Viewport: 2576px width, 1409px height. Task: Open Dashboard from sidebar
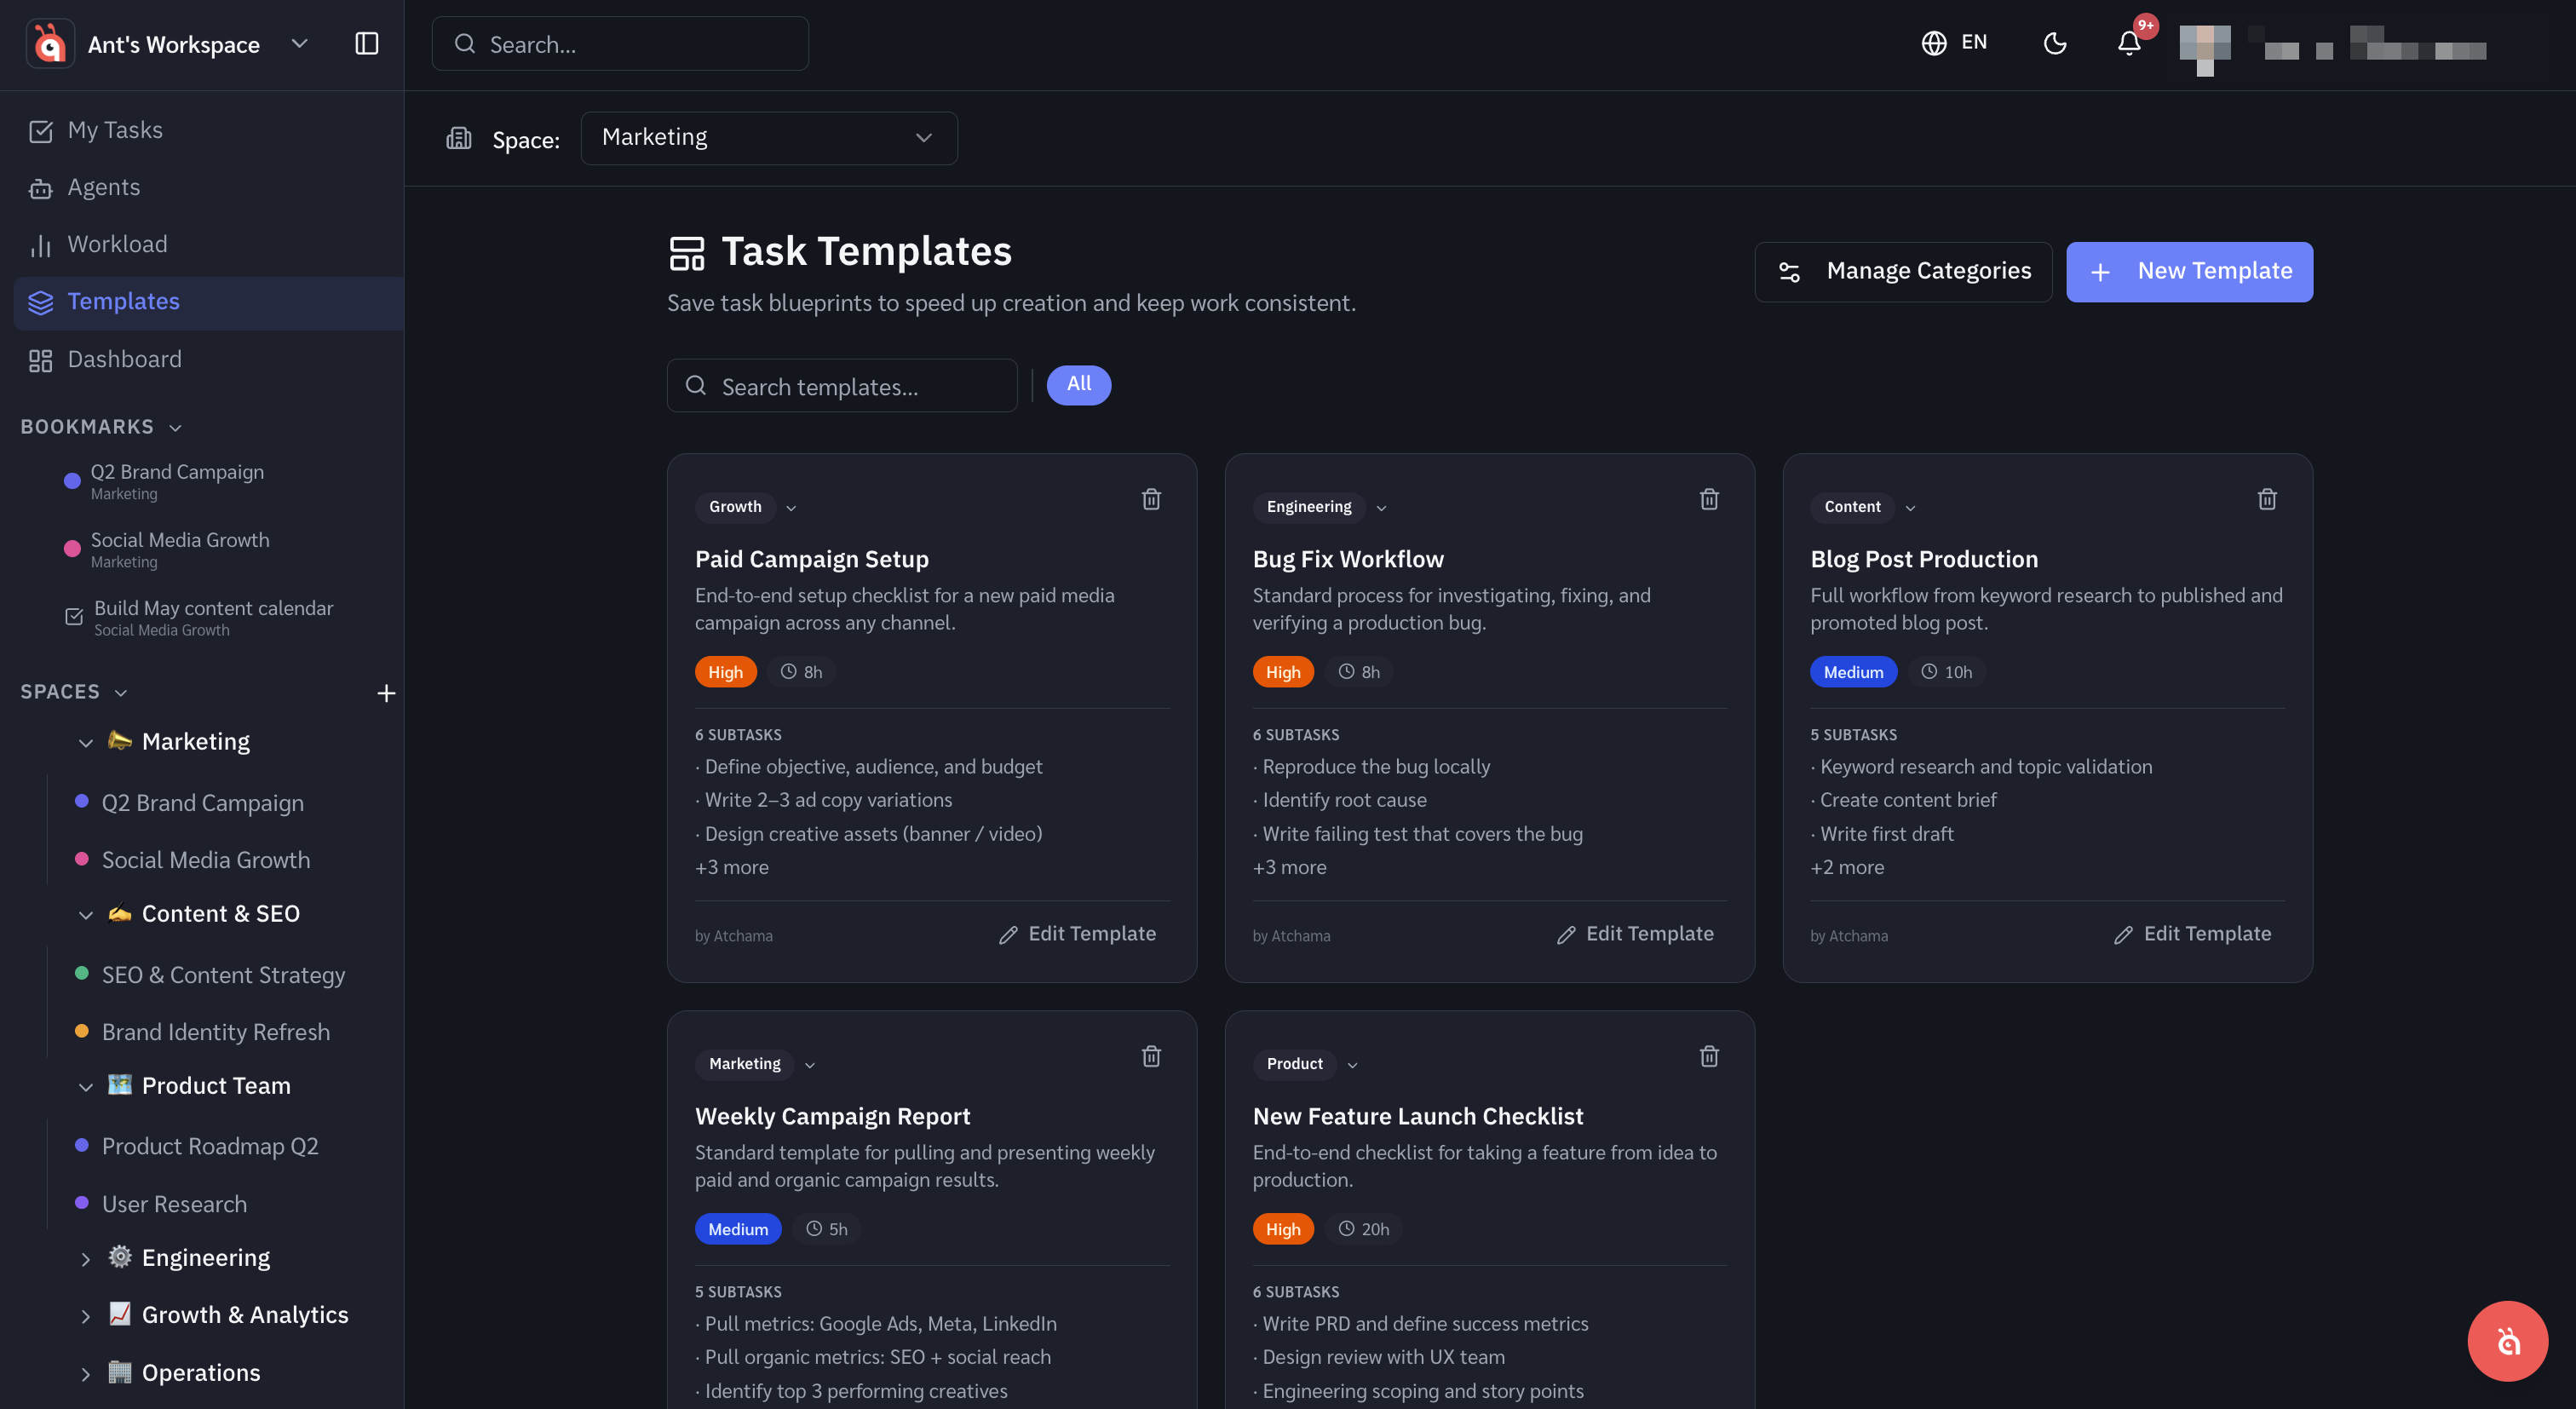208,360
